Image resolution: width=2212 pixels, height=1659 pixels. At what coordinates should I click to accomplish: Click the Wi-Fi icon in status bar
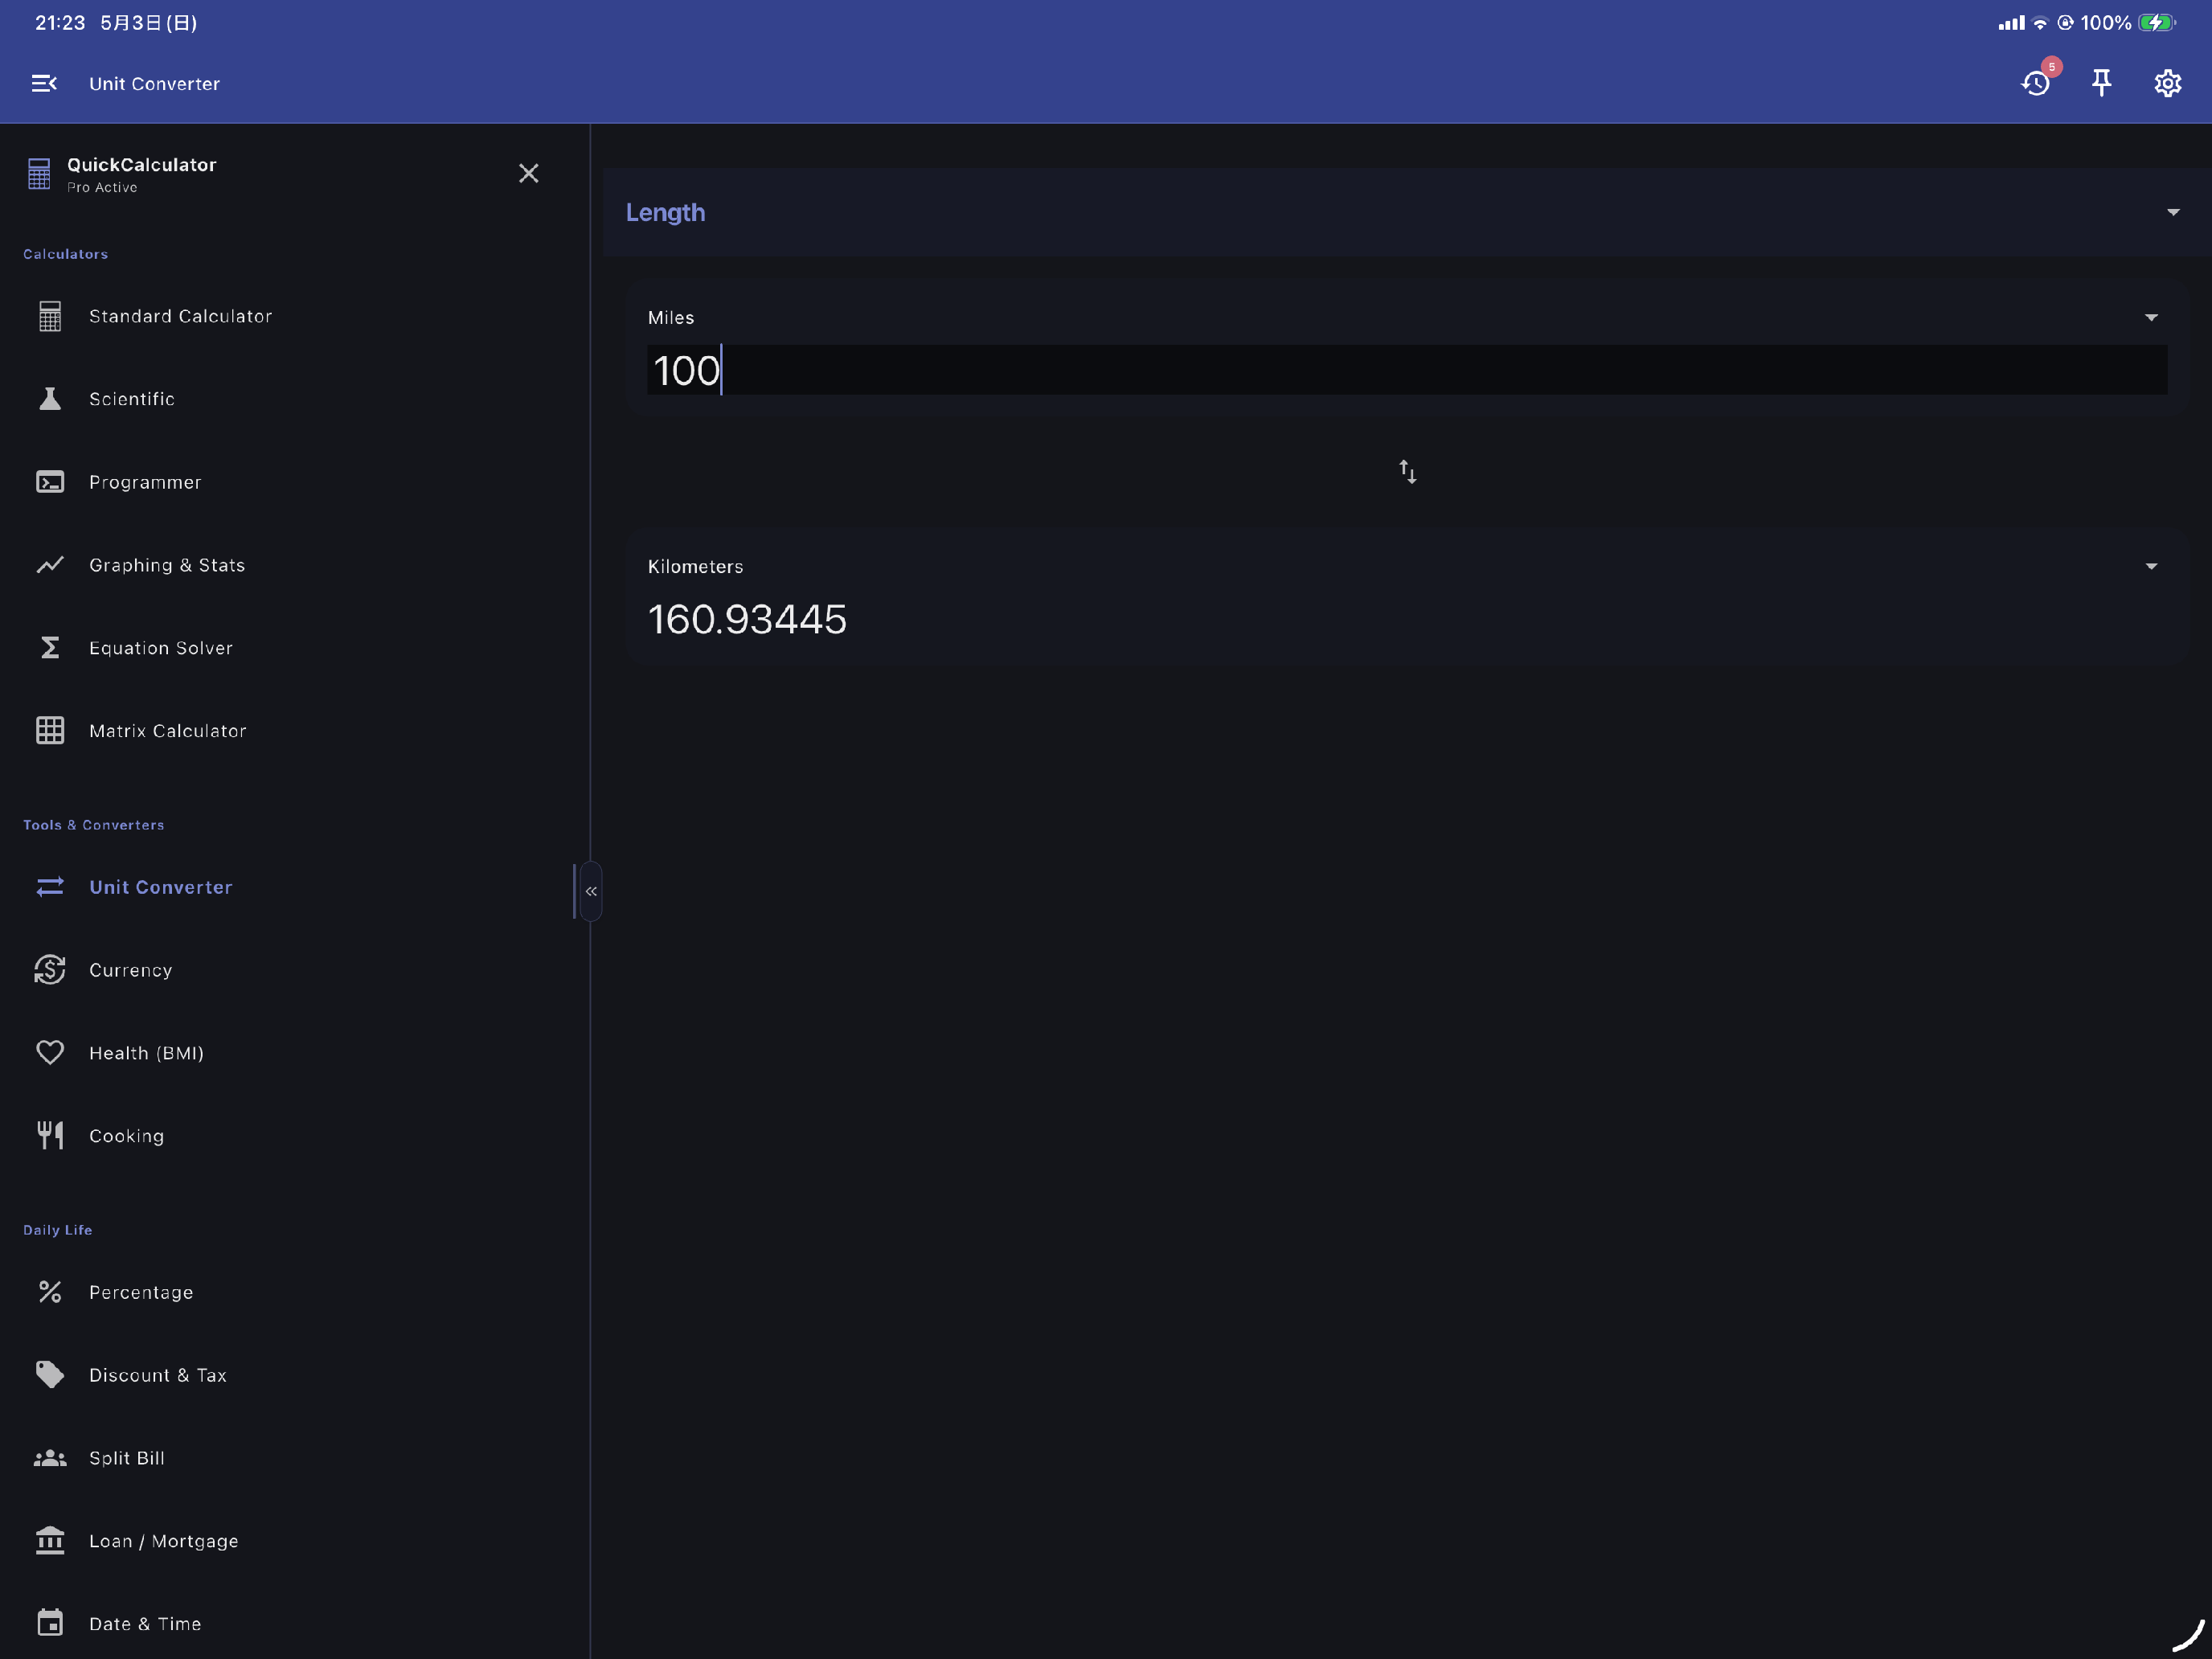click(x=2039, y=23)
